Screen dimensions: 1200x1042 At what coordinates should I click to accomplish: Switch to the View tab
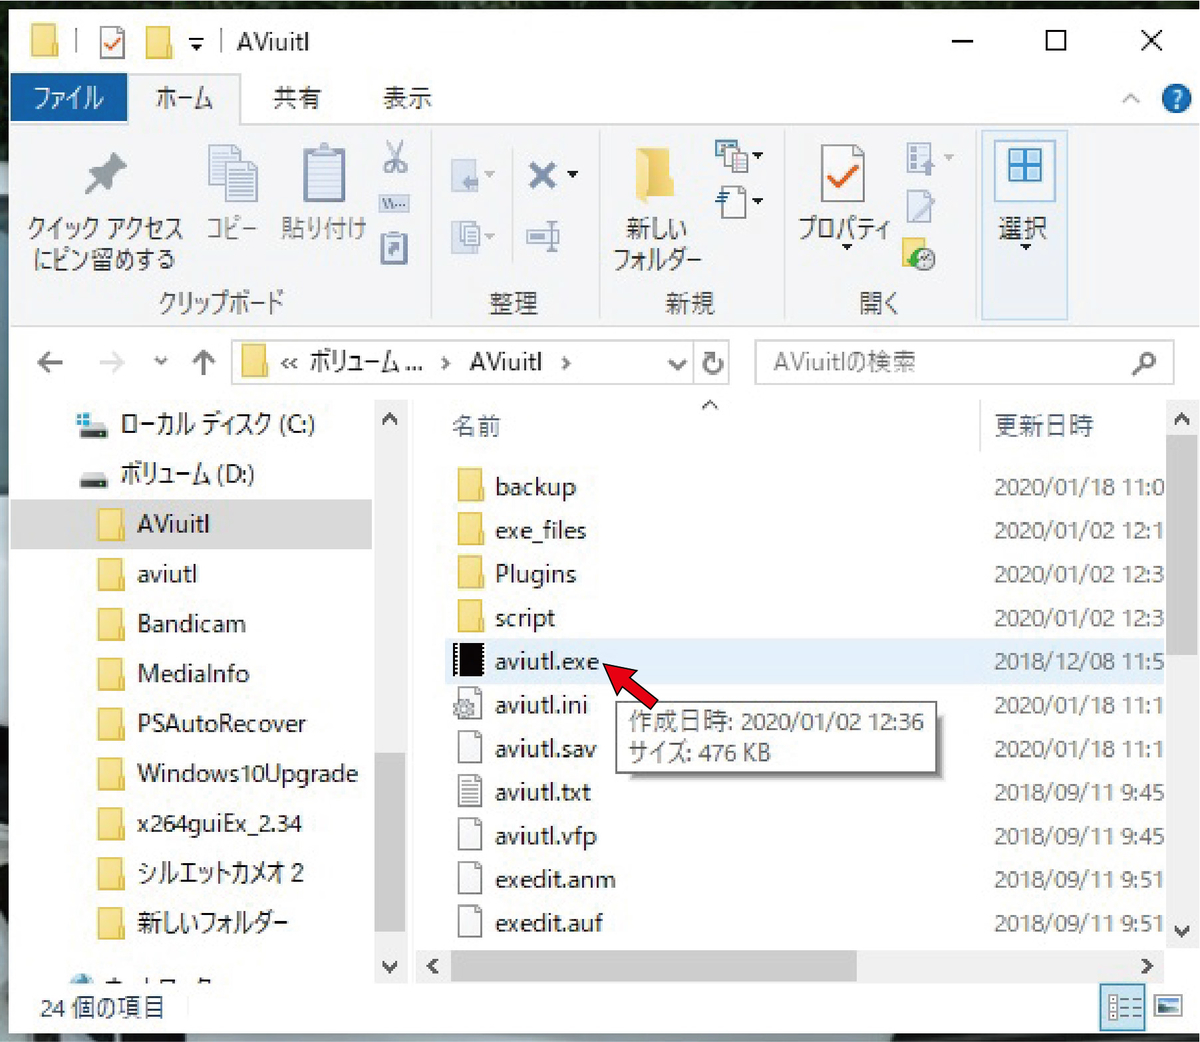(407, 98)
